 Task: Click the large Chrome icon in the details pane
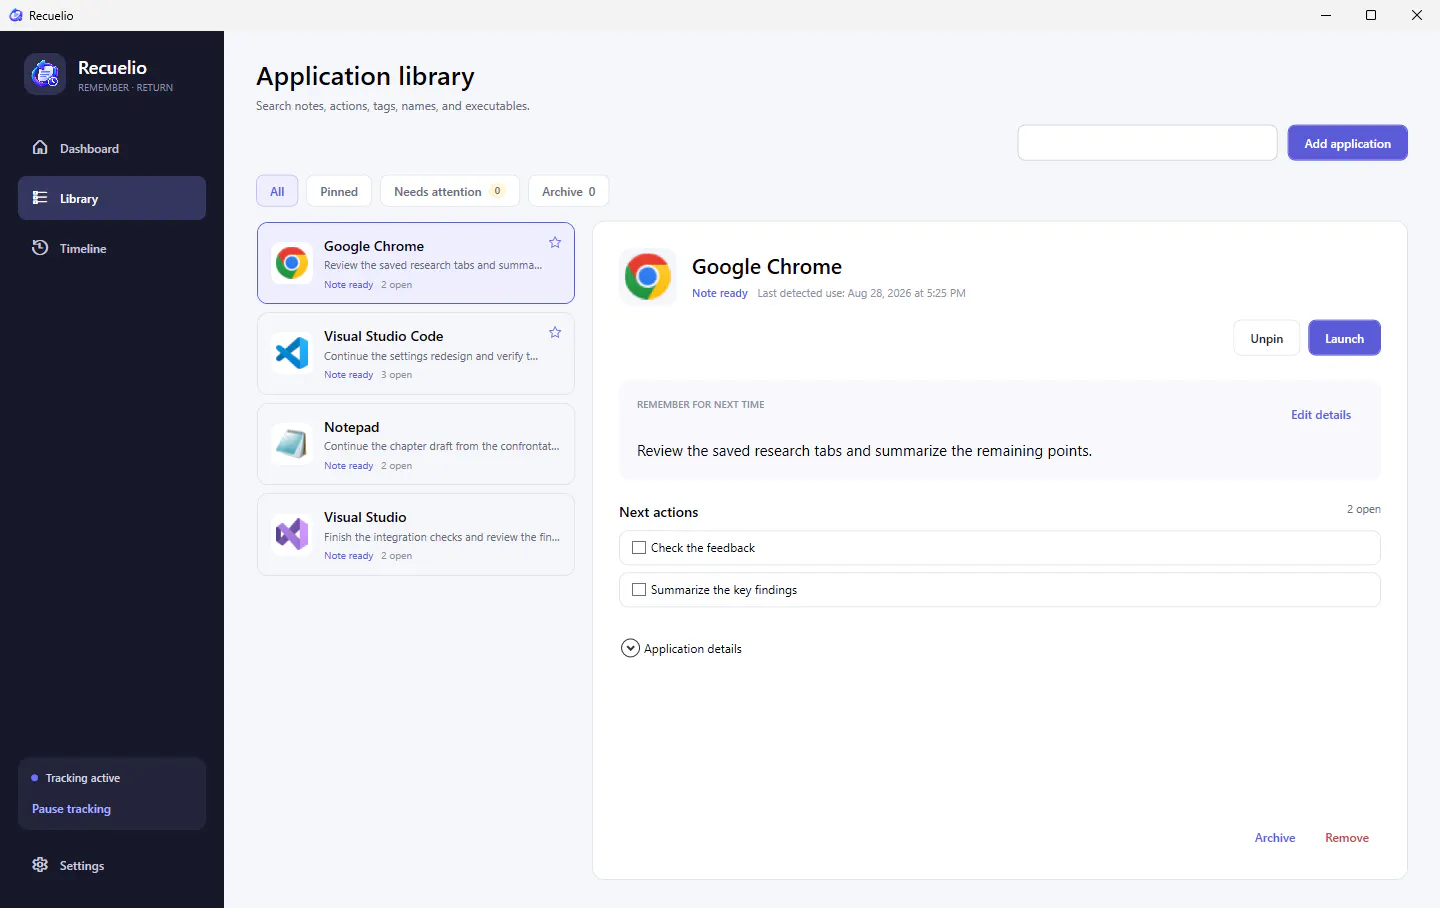[x=648, y=277]
